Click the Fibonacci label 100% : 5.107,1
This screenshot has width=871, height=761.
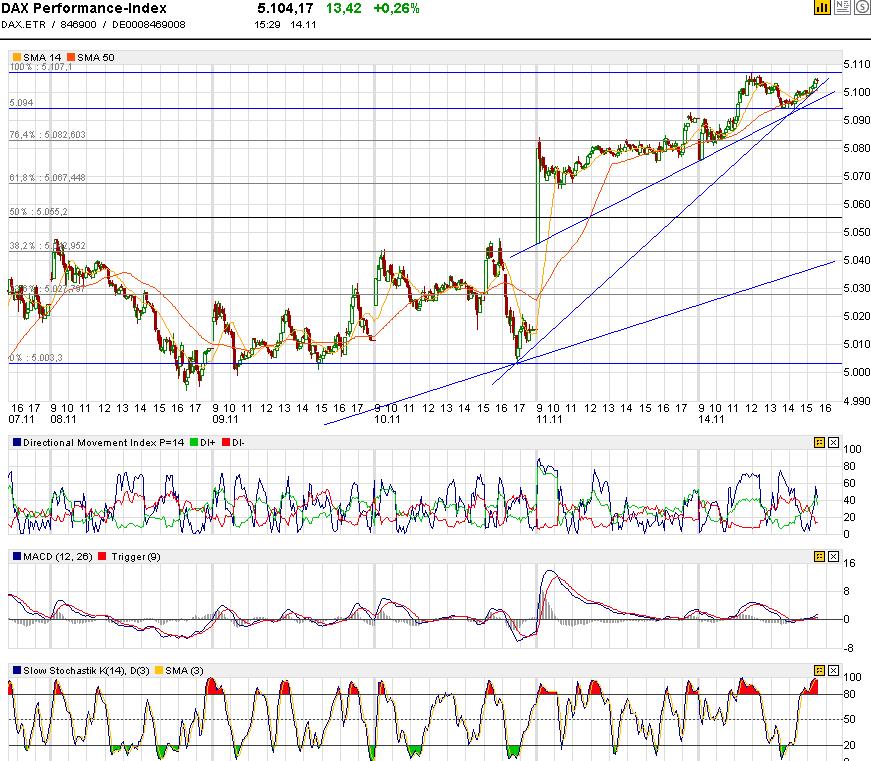(x=41, y=67)
